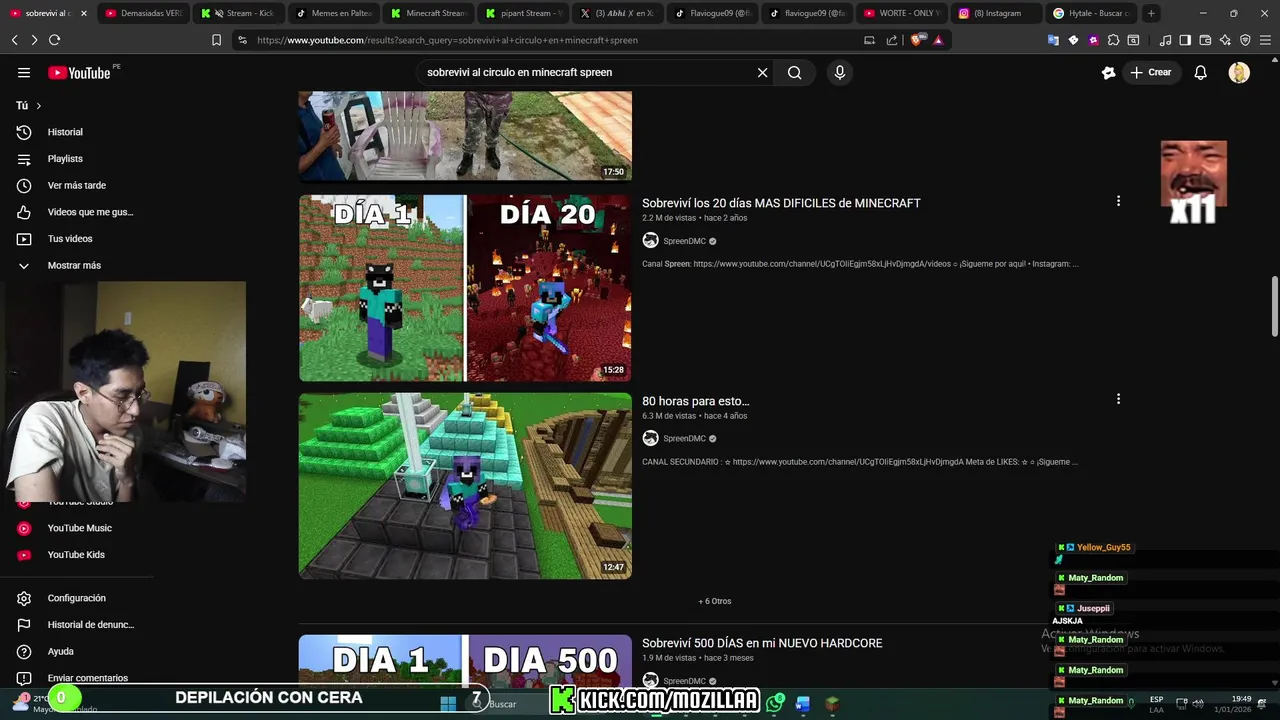Viewport: 1280px width, 720px height.
Task: Open a new browser tab
Action: coord(1151,13)
